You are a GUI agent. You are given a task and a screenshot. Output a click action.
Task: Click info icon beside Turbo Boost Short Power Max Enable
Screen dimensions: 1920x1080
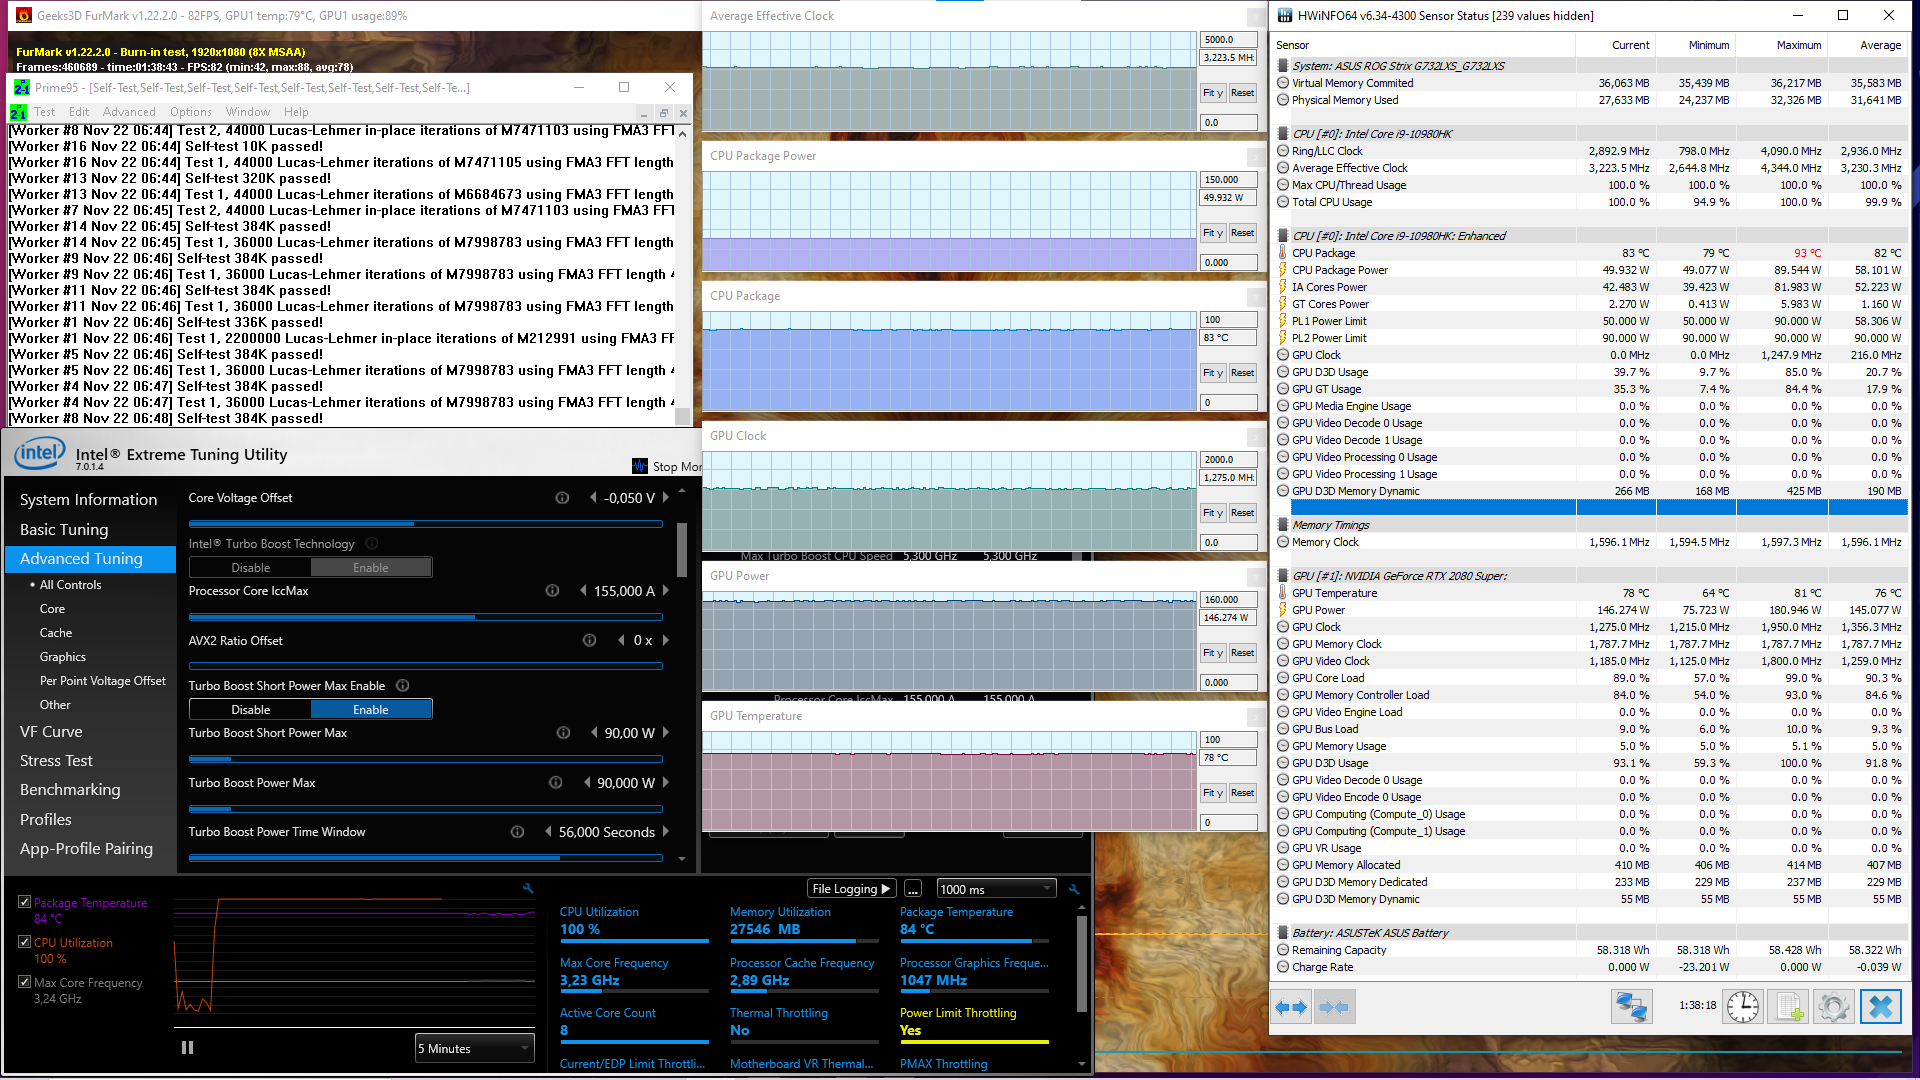(403, 686)
